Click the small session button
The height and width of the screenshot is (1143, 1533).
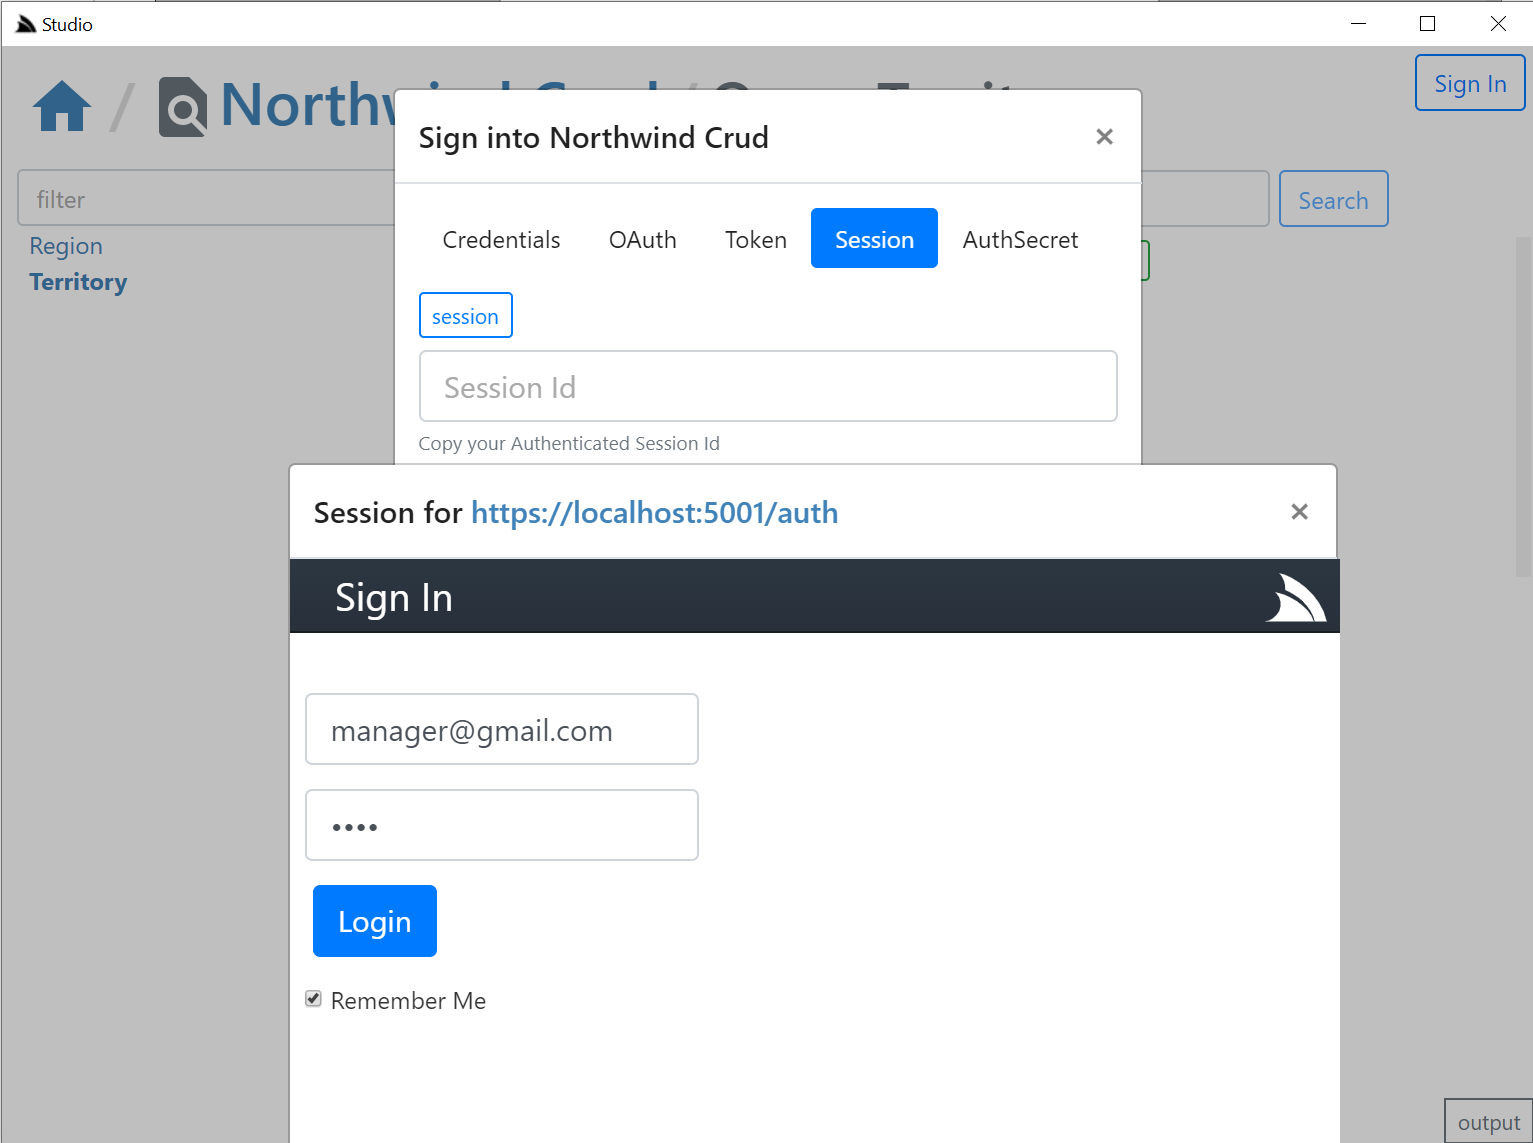[x=465, y=316]
